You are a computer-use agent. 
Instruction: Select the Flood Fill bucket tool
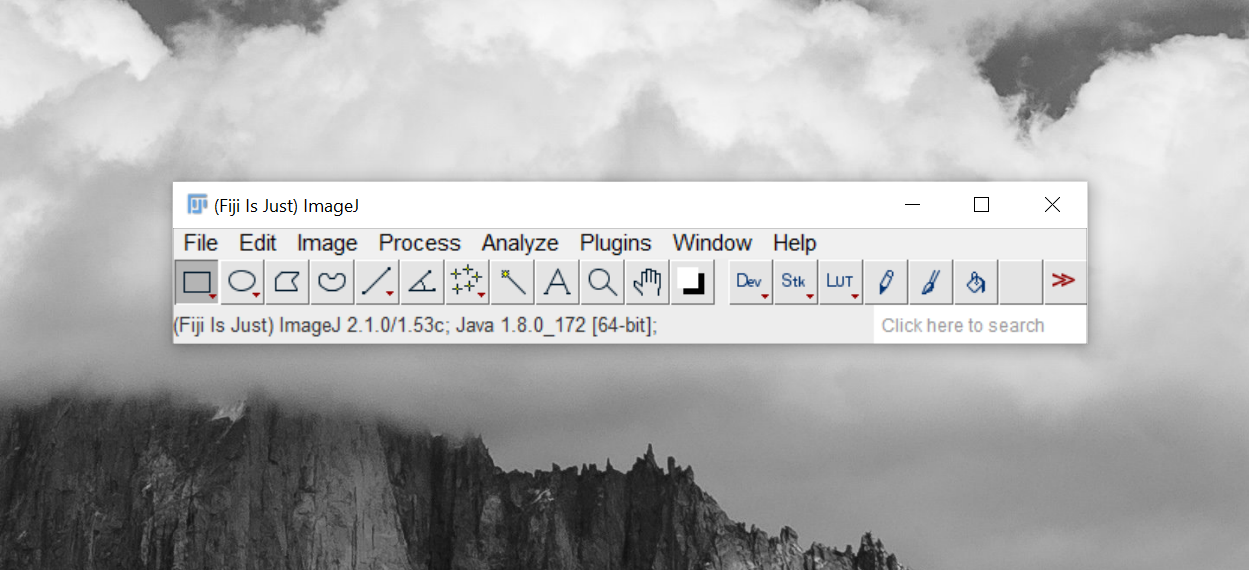[976, 282]
